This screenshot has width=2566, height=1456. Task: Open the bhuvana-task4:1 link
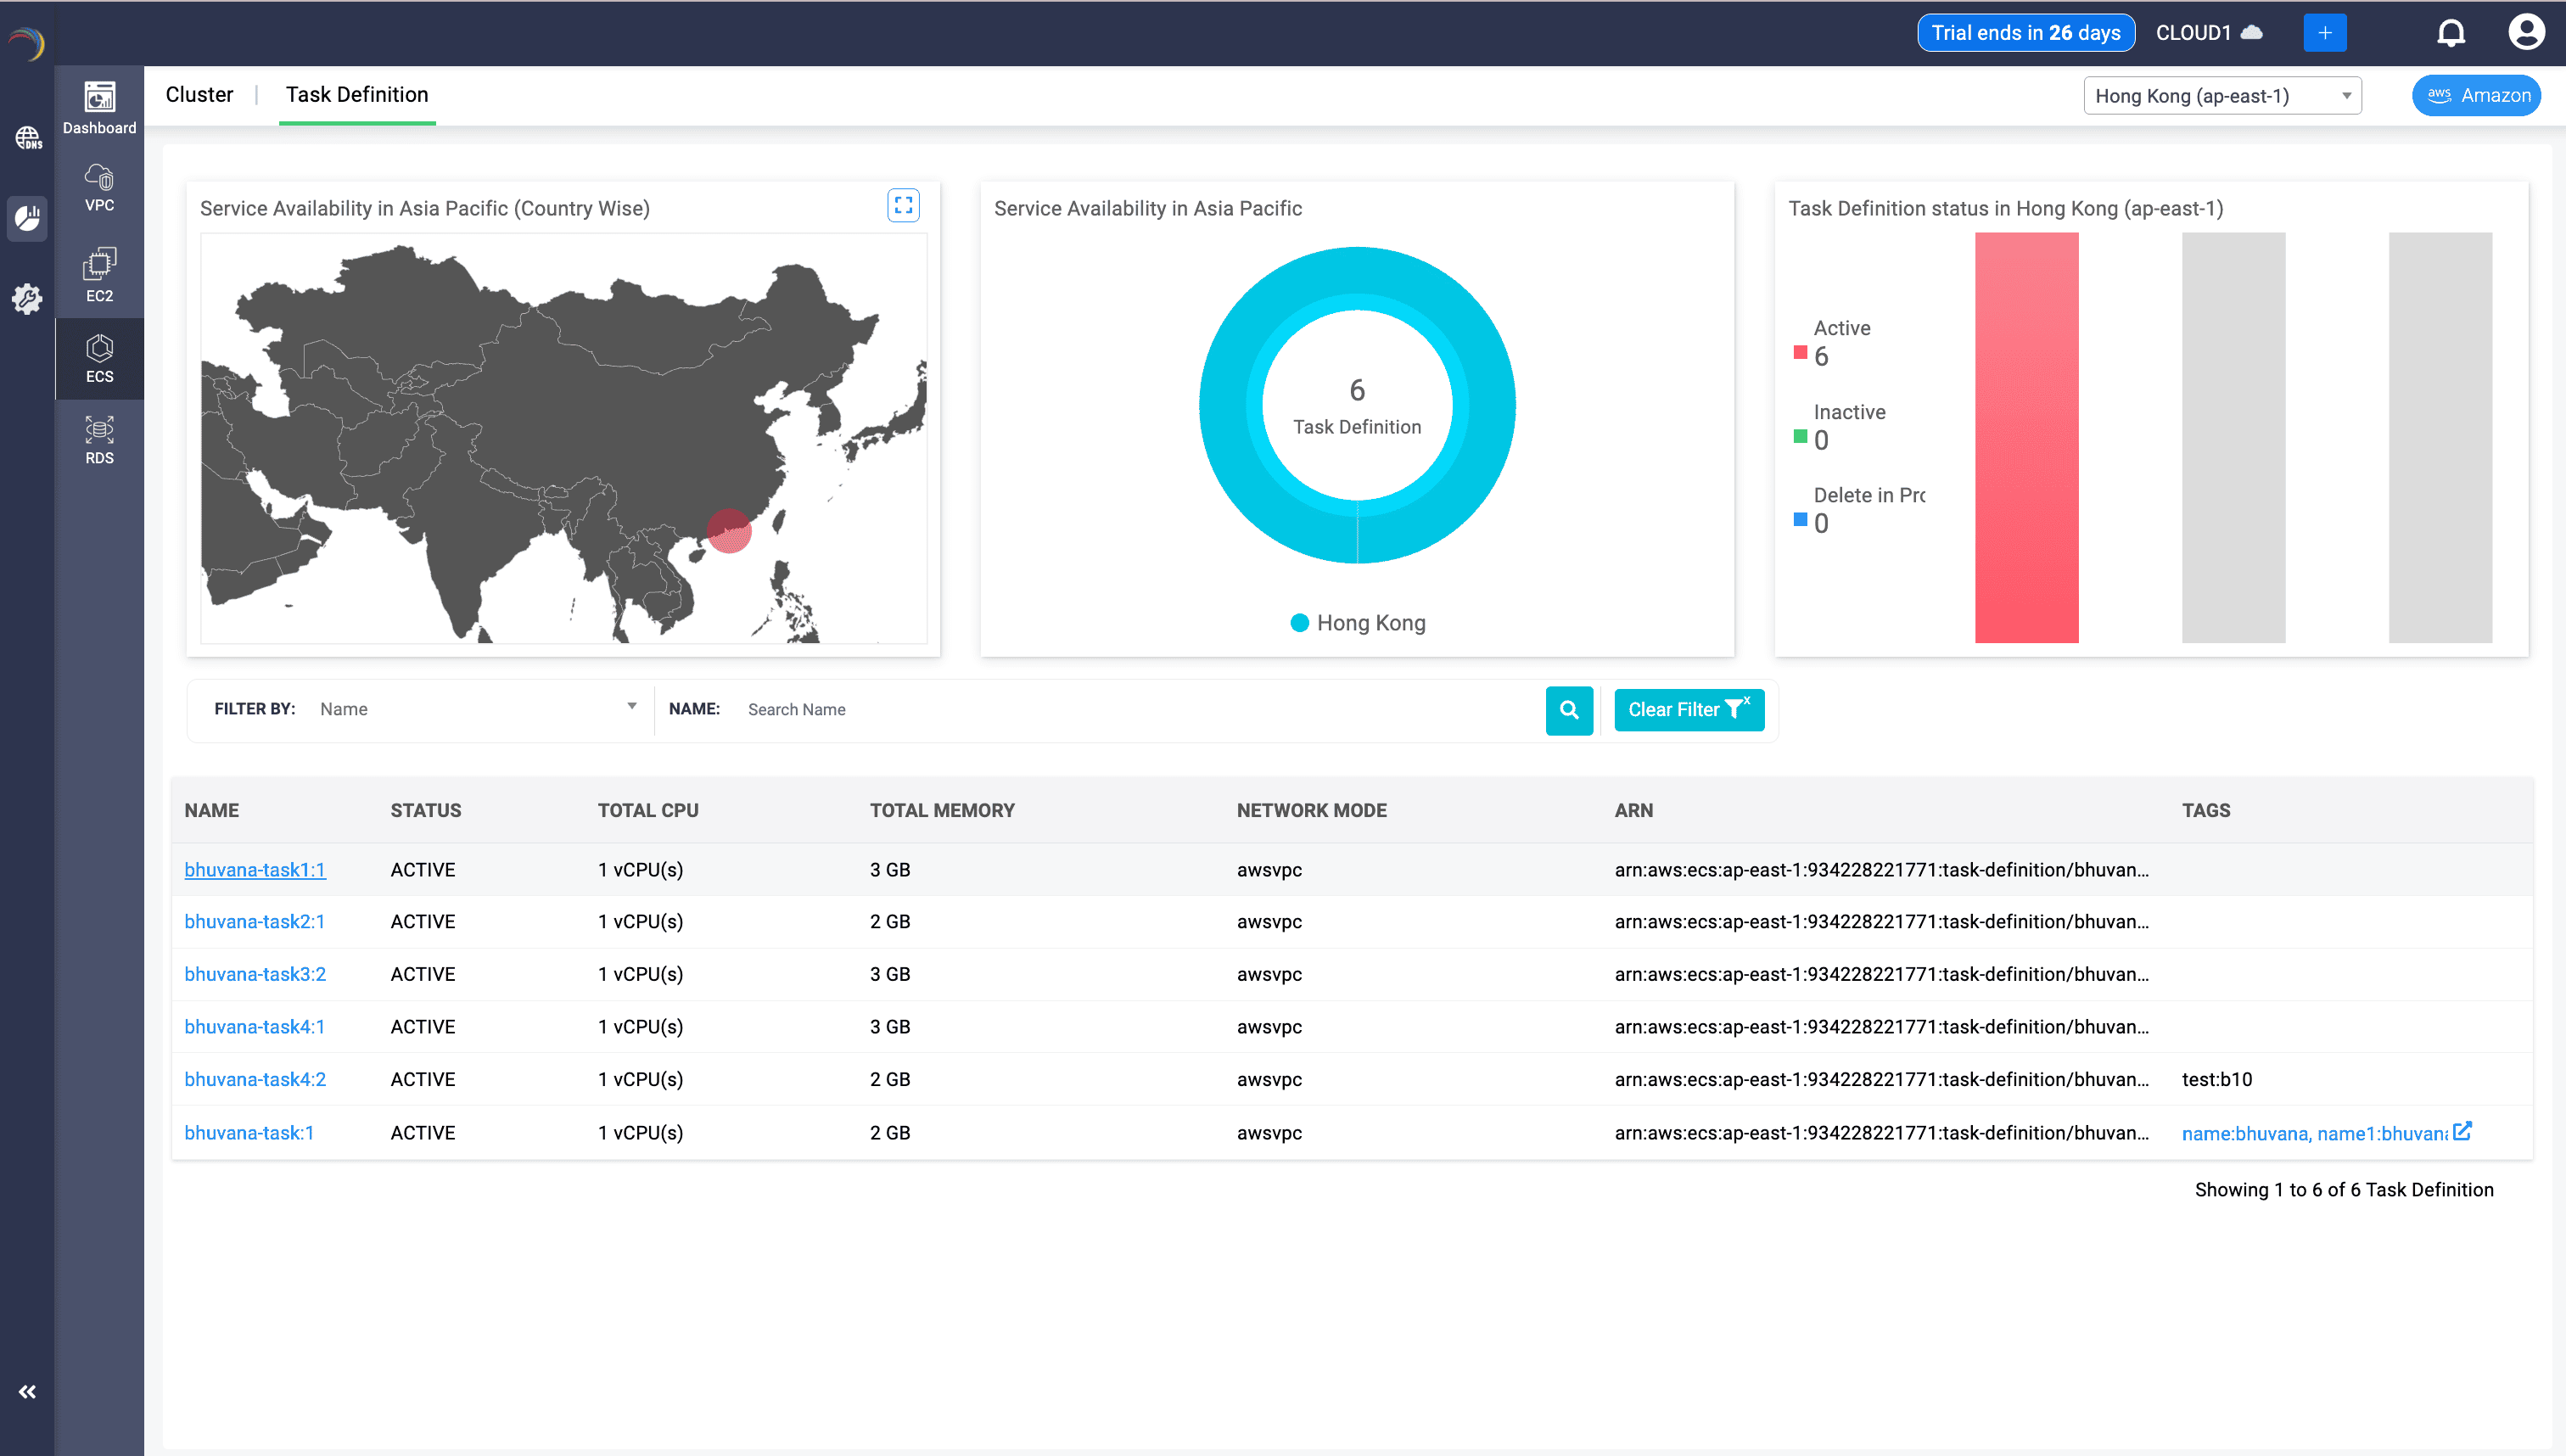pos(255,1026)
